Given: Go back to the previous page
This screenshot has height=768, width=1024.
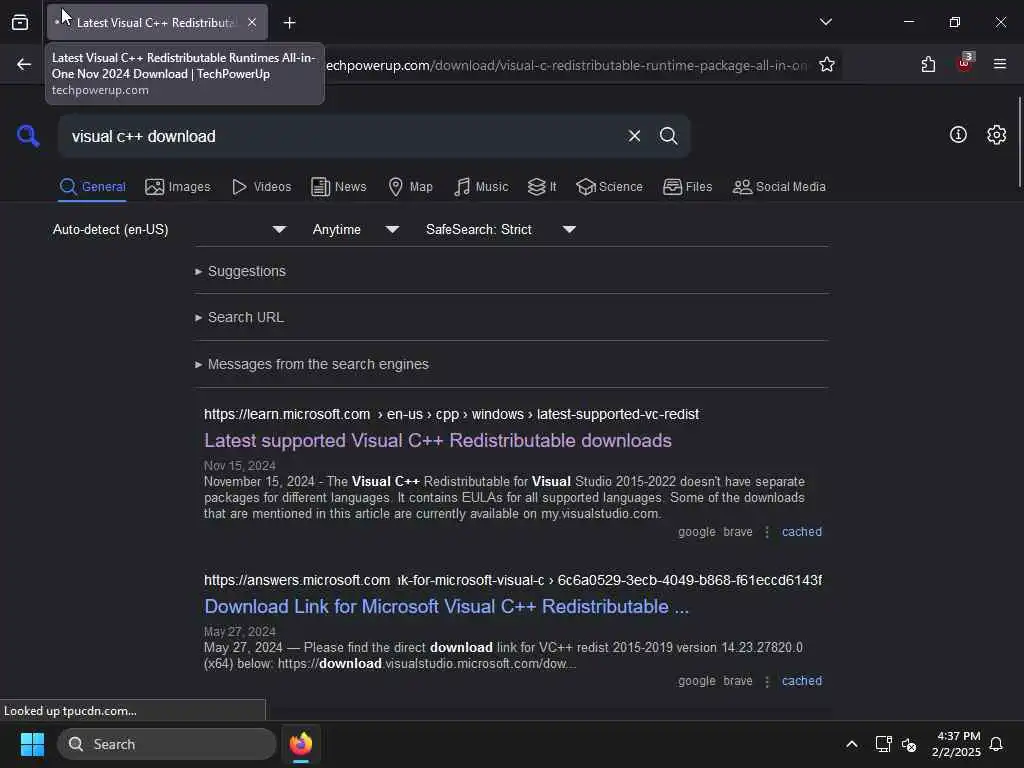Looking at the screenshot, I should (x=24, y=64).
